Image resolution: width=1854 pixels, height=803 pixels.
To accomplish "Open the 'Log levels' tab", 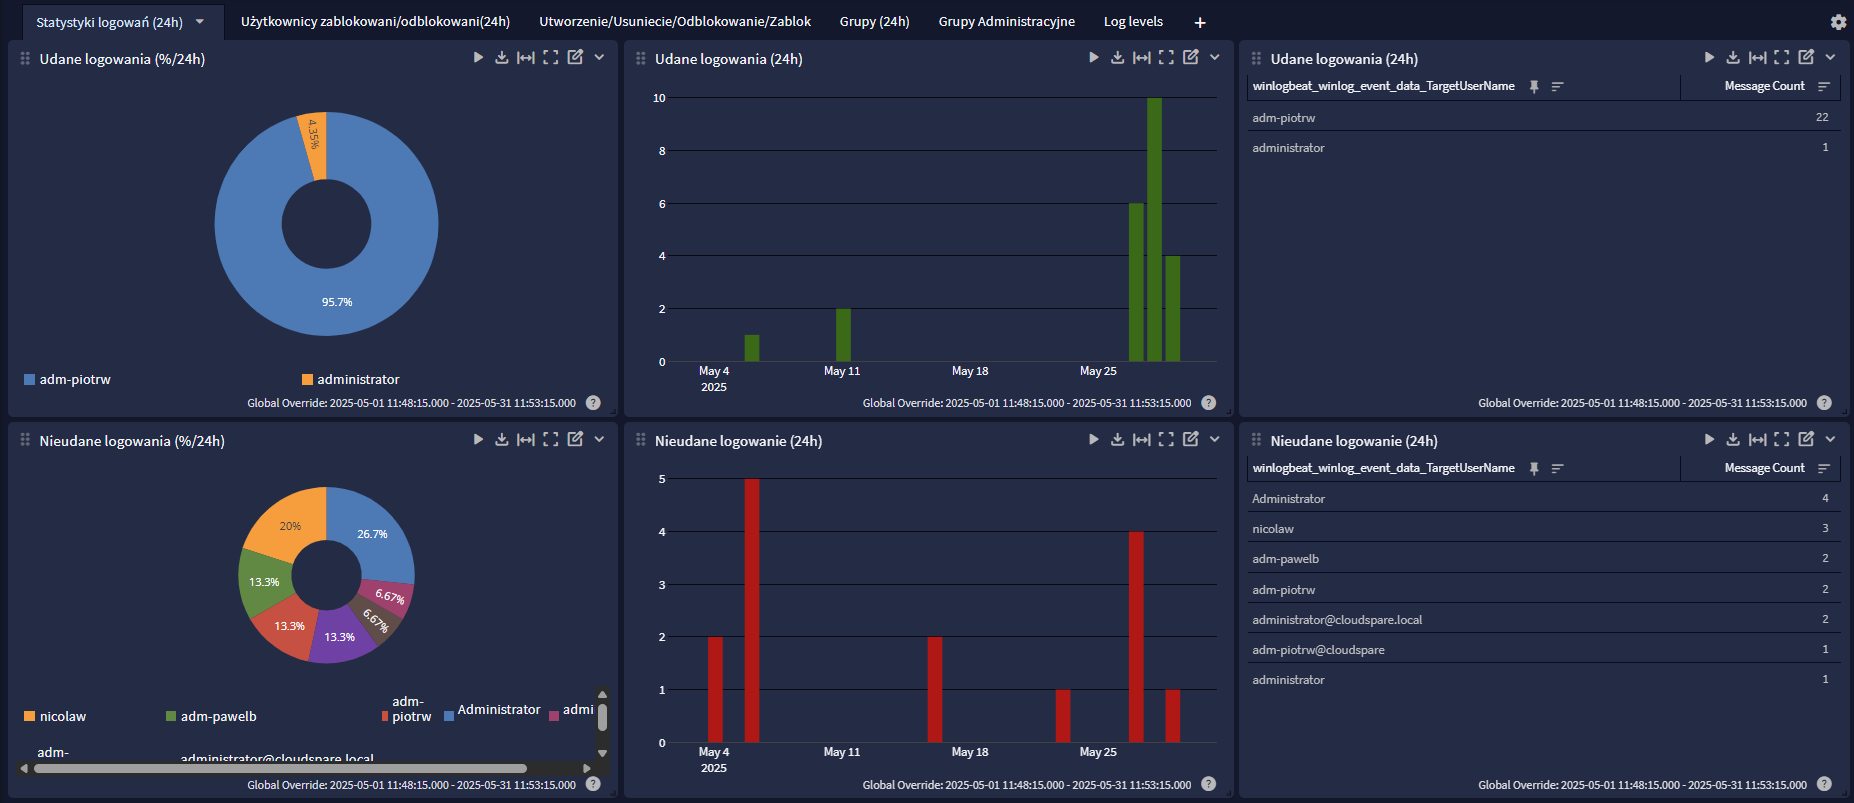I will point(1133,22).
